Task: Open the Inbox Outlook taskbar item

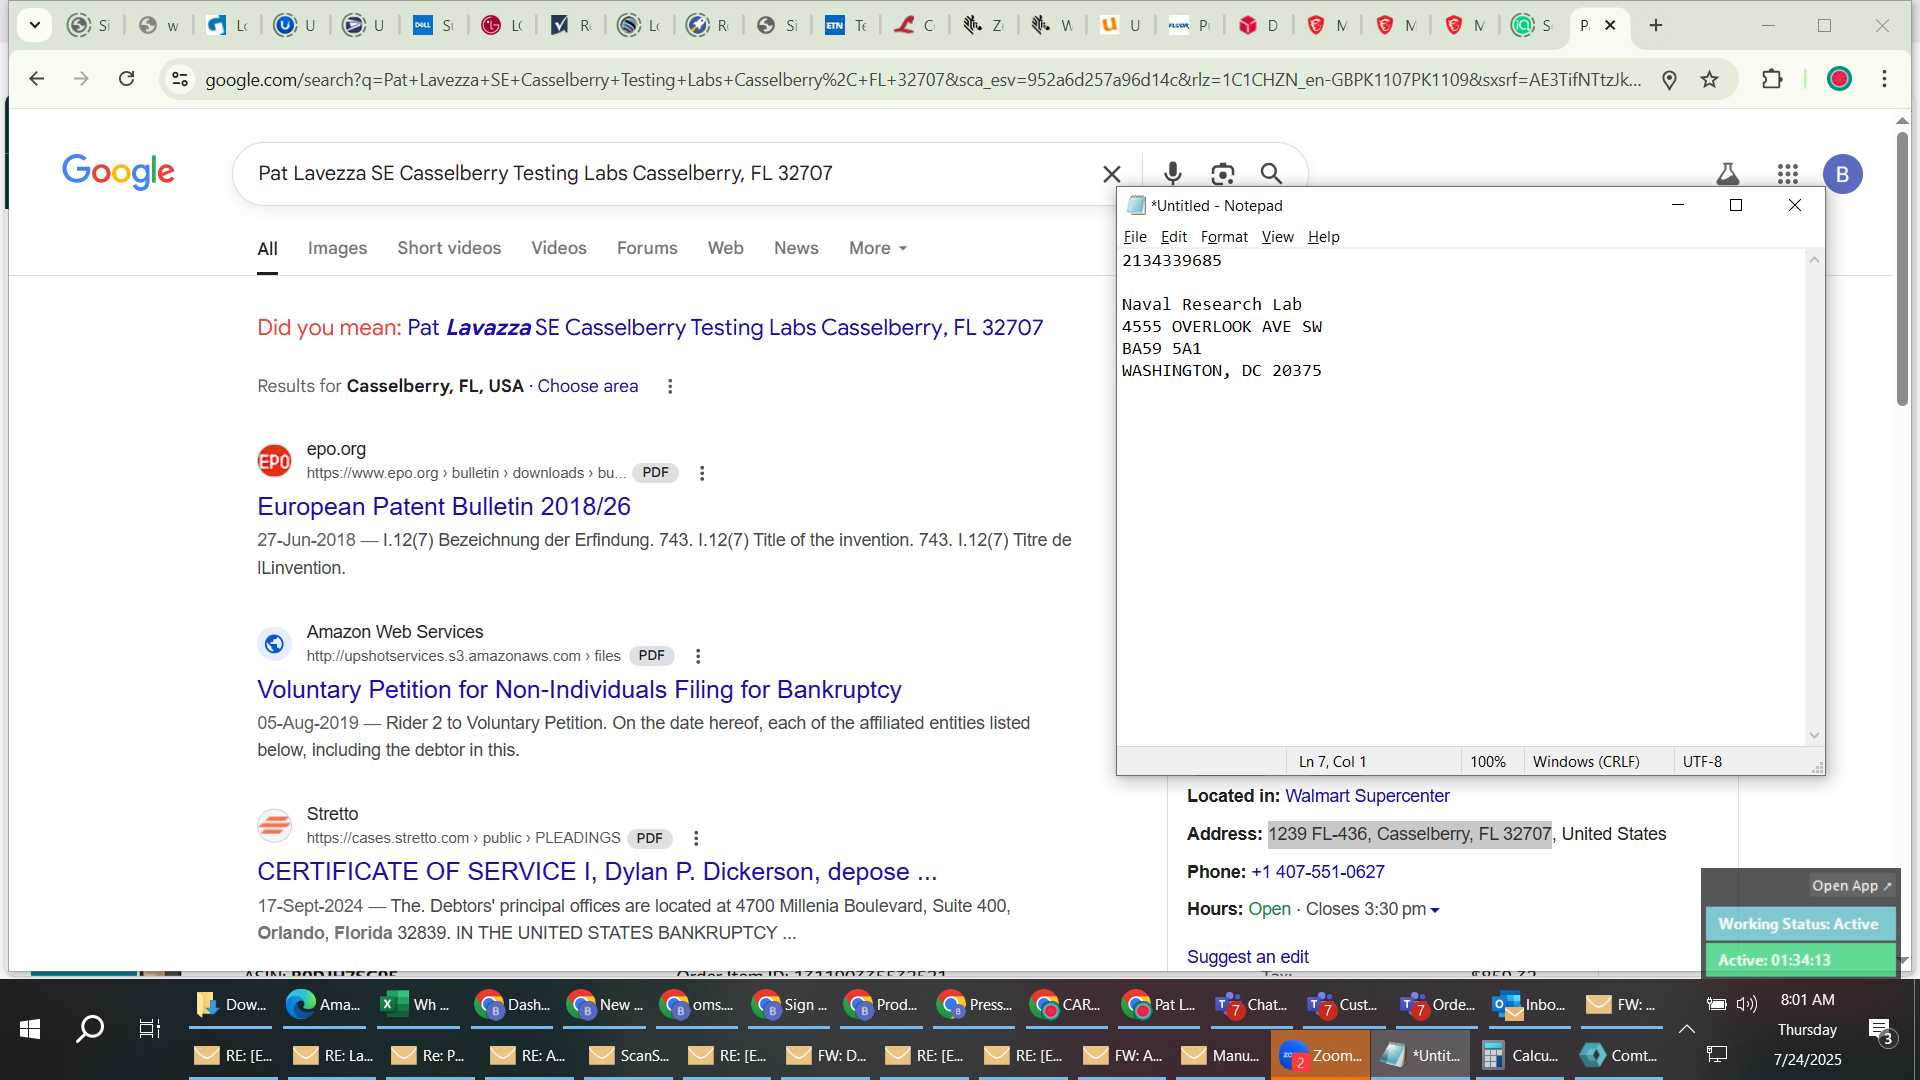Action: point(1528,1005)
